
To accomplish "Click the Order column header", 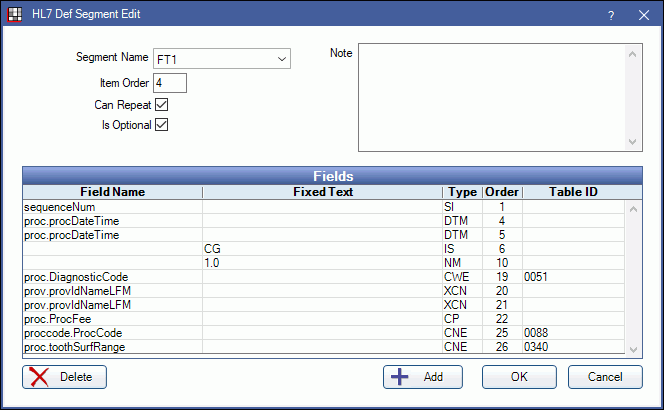I will pyautogui.click(x=501, y=191).
